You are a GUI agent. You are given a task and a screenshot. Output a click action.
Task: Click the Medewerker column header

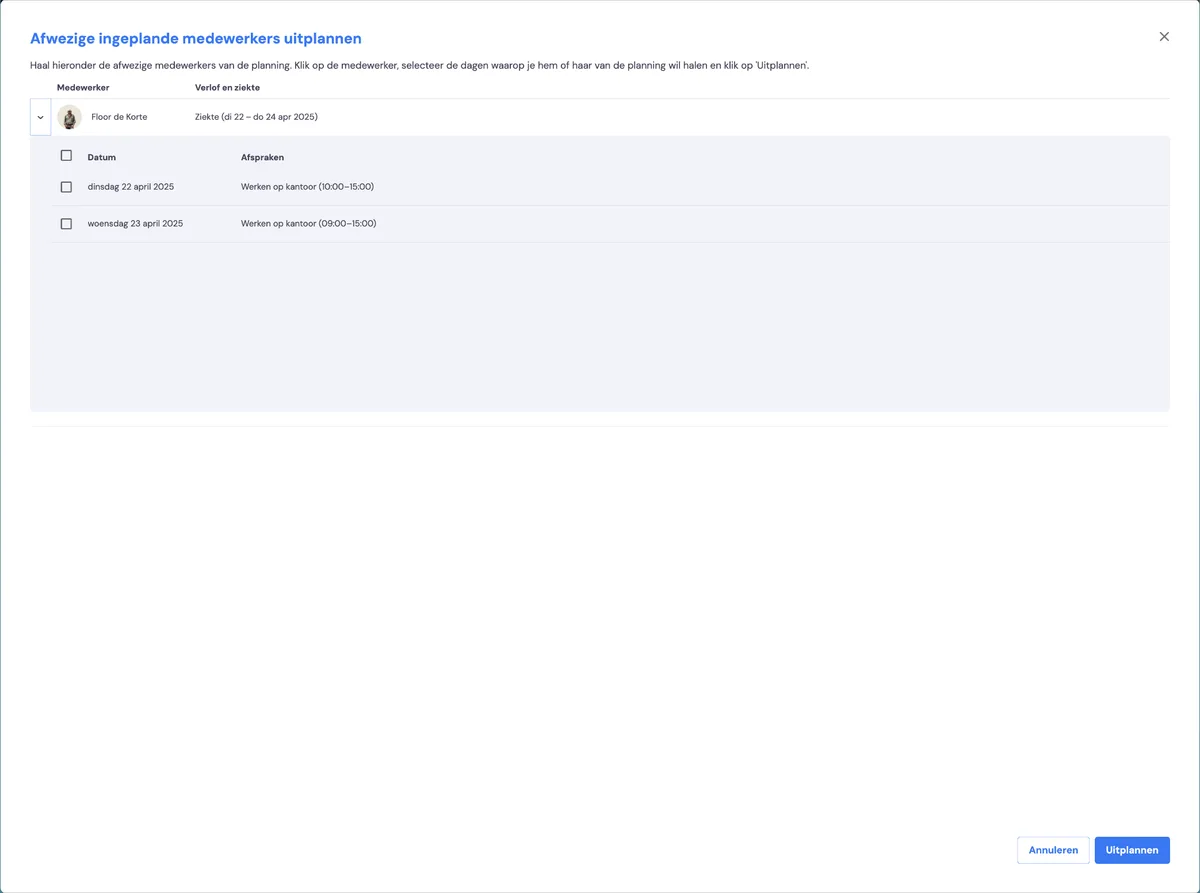(83, 88)
